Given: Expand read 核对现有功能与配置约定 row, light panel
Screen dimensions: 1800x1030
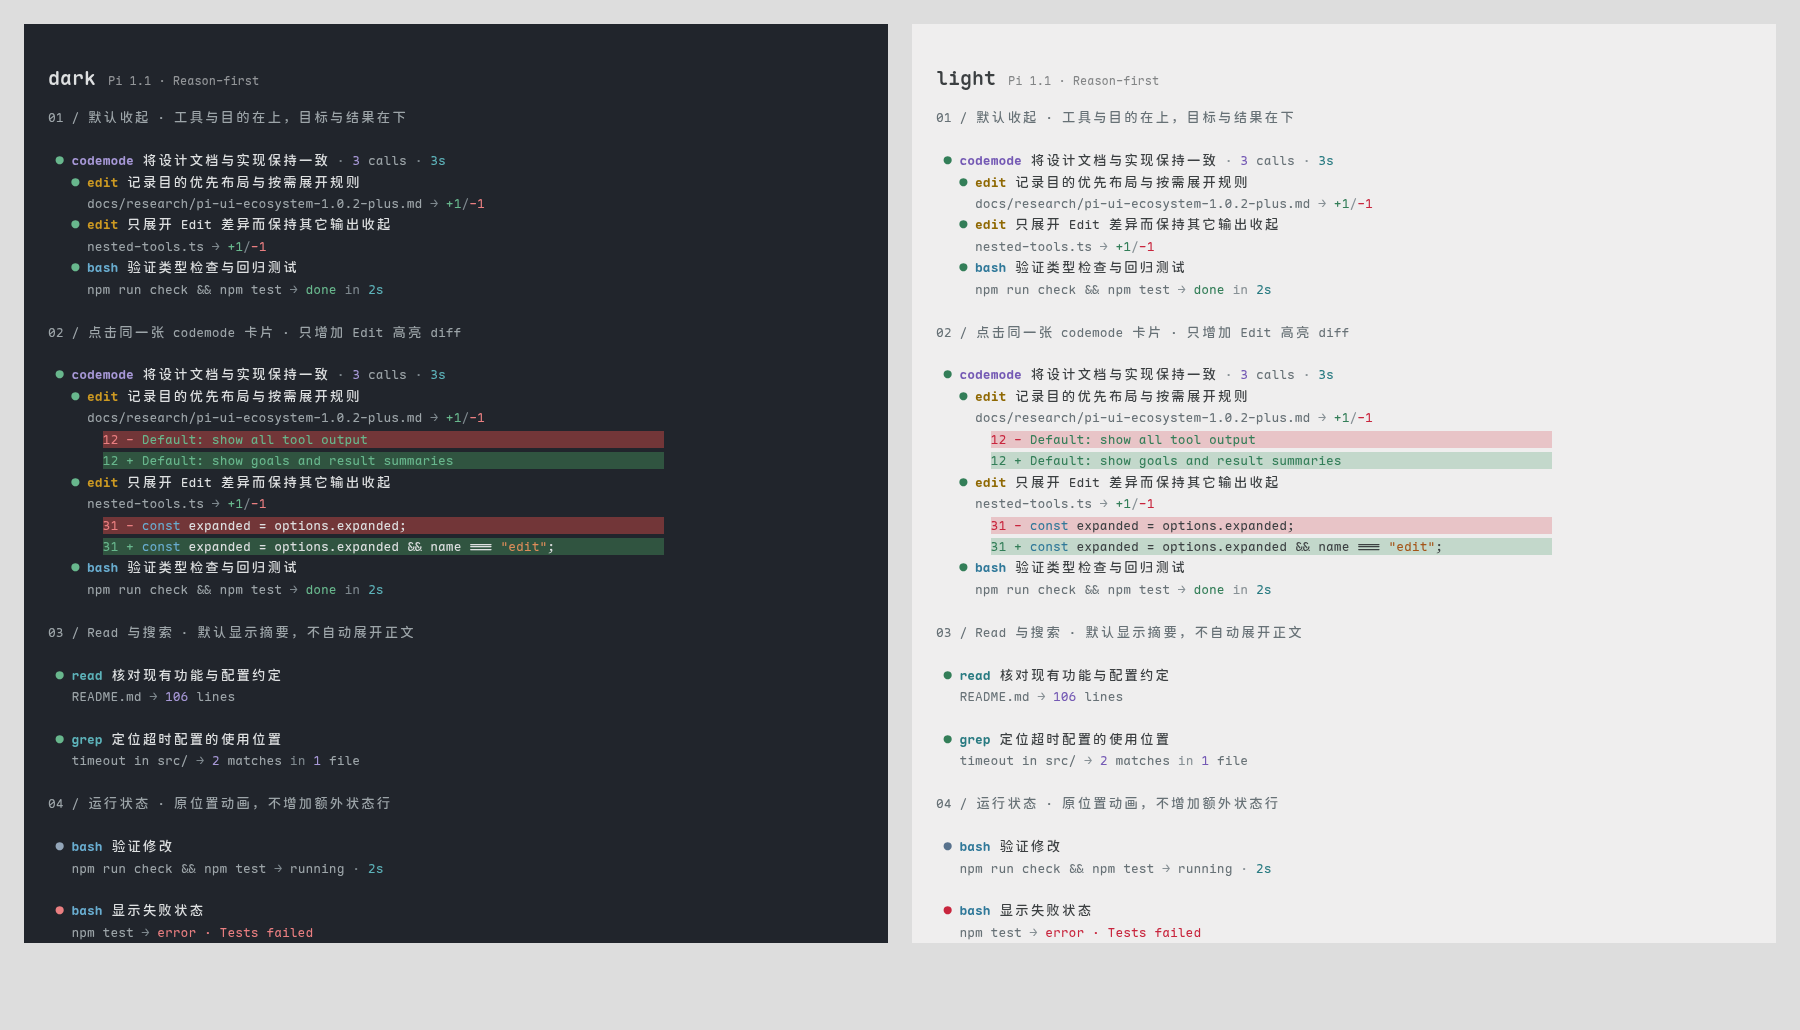Looking at the screenshot, I should click(1056, 675).
